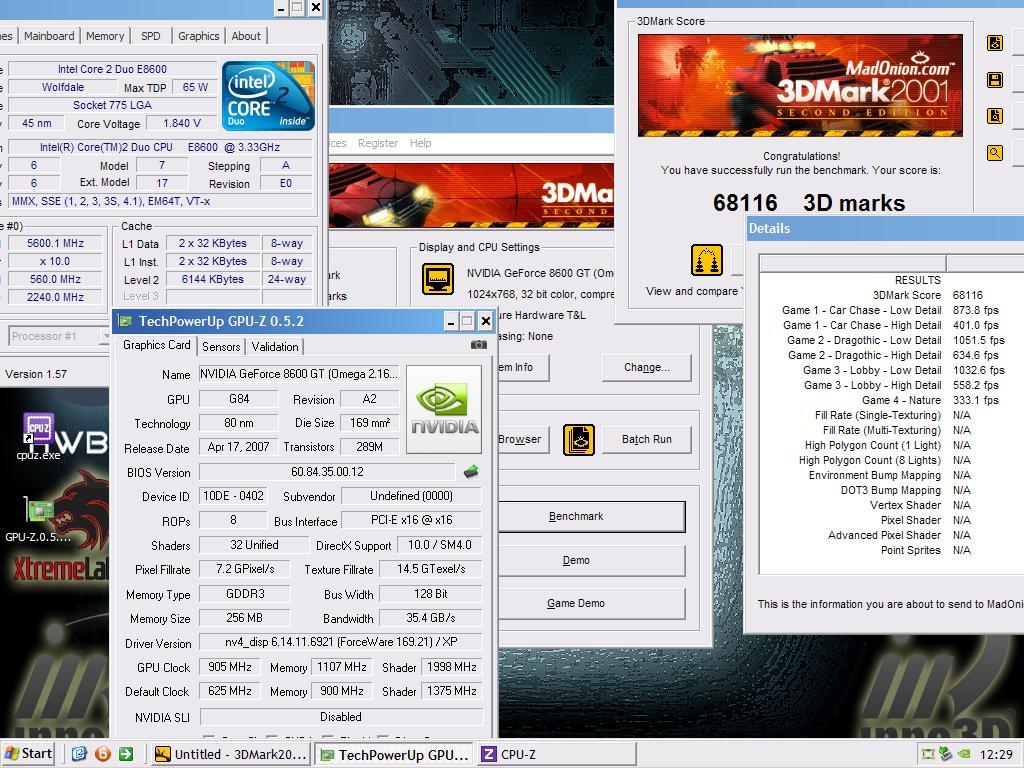Click the first column header in Details list
This screenshot has width=1024, height=768.
852,264
